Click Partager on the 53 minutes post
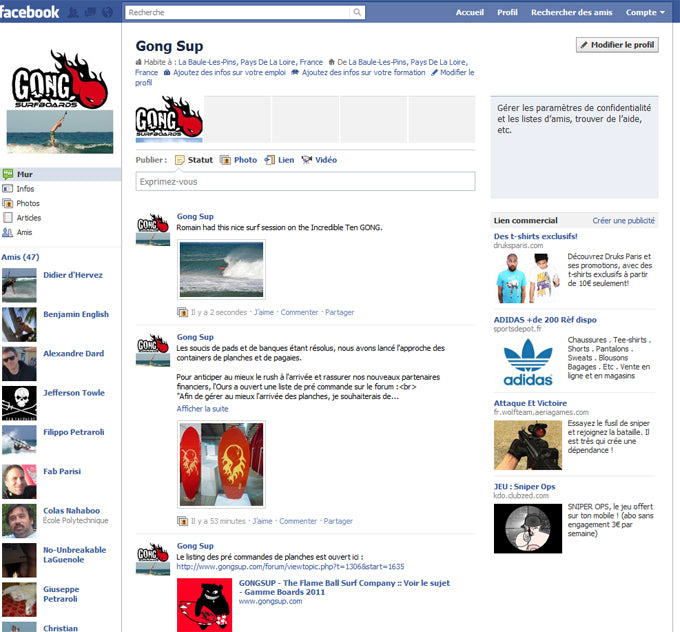This screenshot has height=632, width=680. (338, 521)
